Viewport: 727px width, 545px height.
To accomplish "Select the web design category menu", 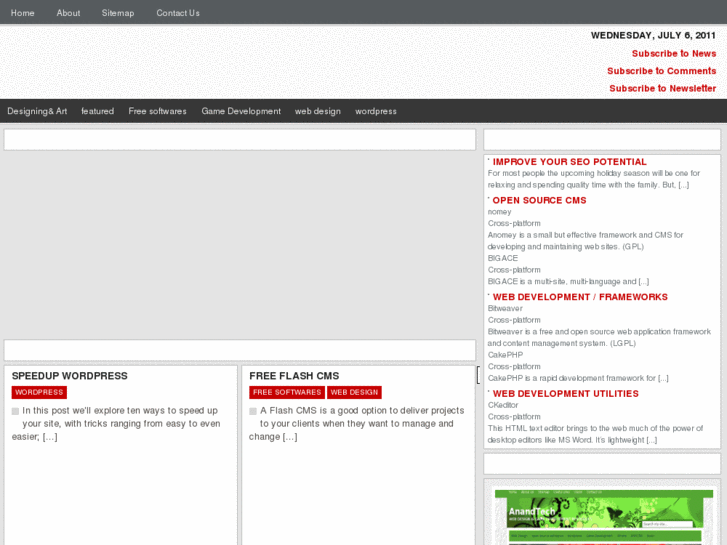I will [318, 111].
